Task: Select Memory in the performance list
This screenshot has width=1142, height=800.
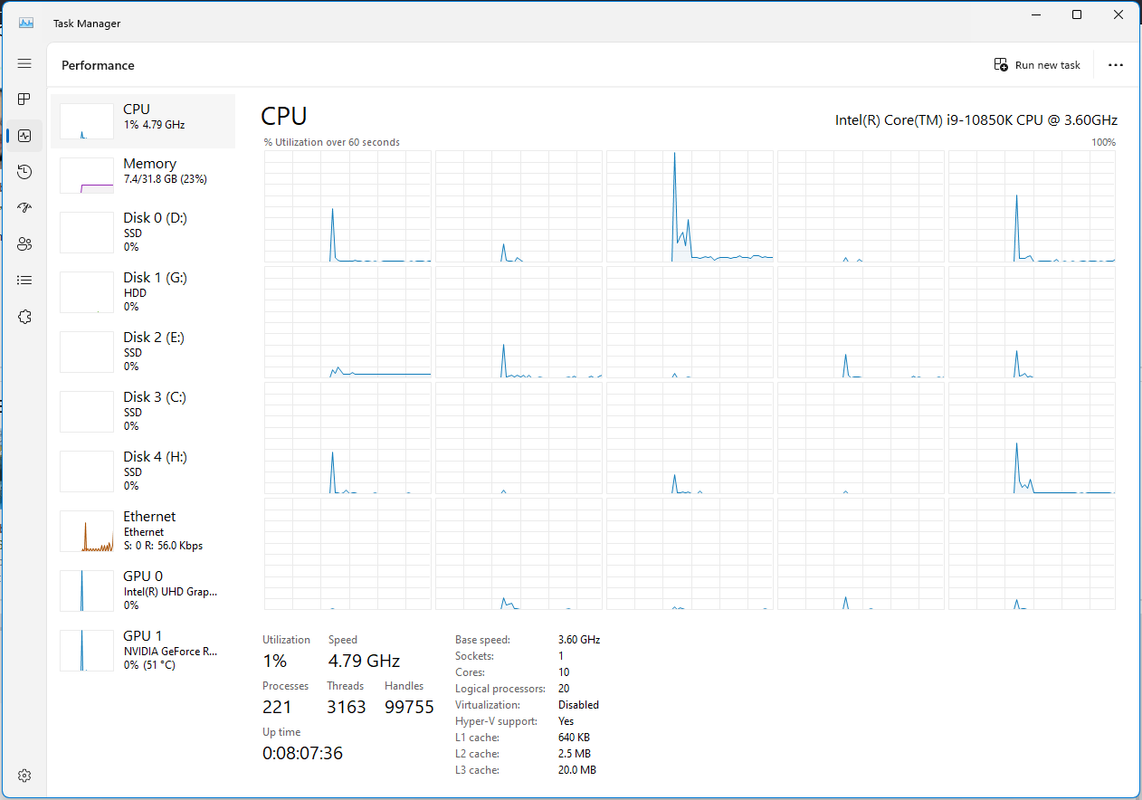Action: [x=143, y=175]
